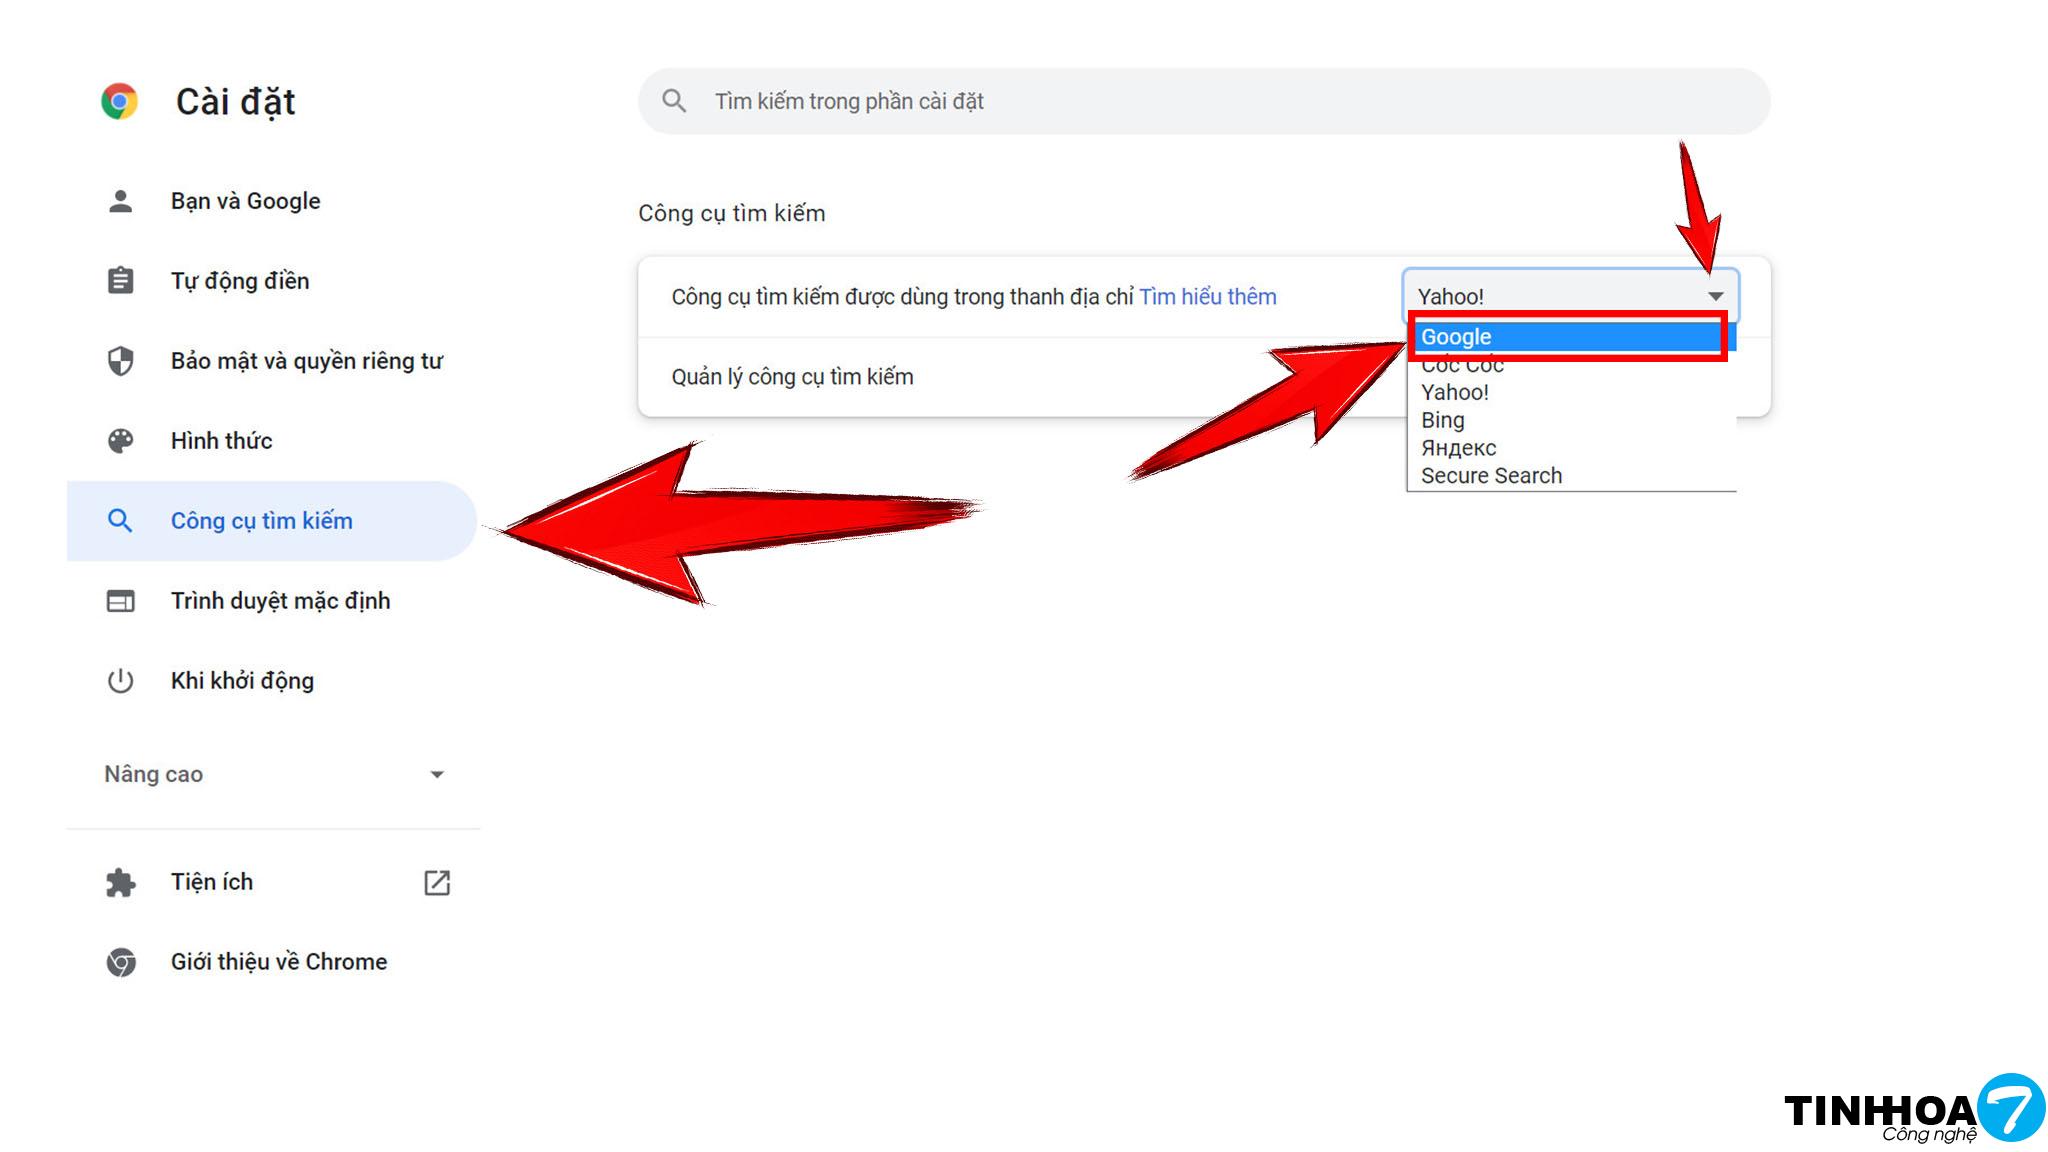Click the clipboard icon for Tự động điền
Screen dimensions: 2048x1152
tap(120, 280)
